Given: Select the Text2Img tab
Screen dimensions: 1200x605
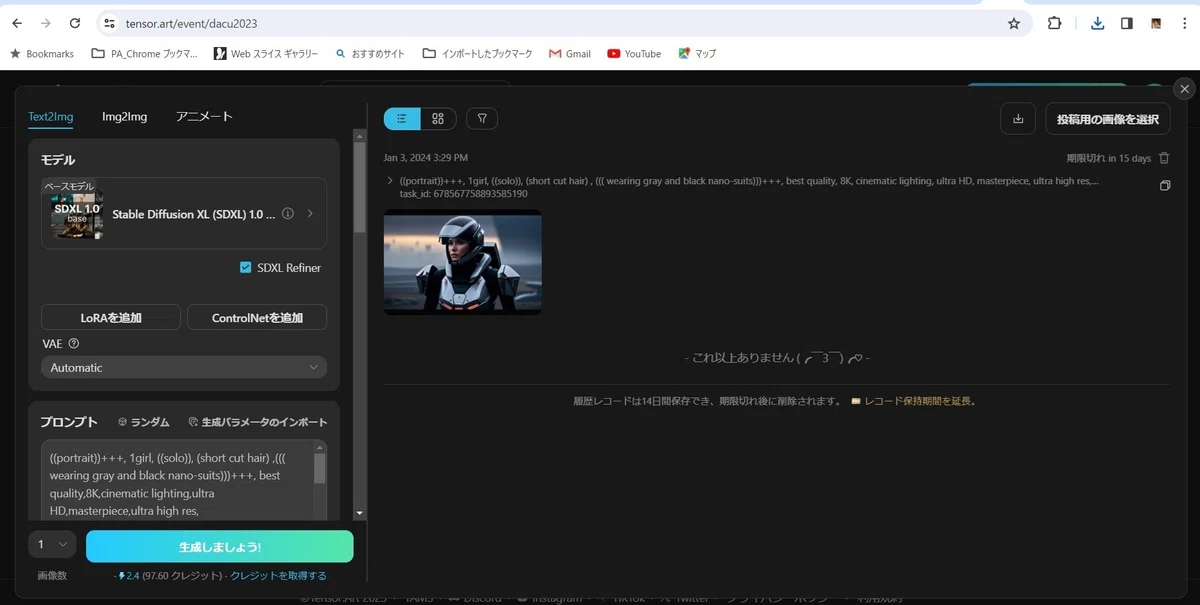Looking at the screenshot, I should point(51,117).
